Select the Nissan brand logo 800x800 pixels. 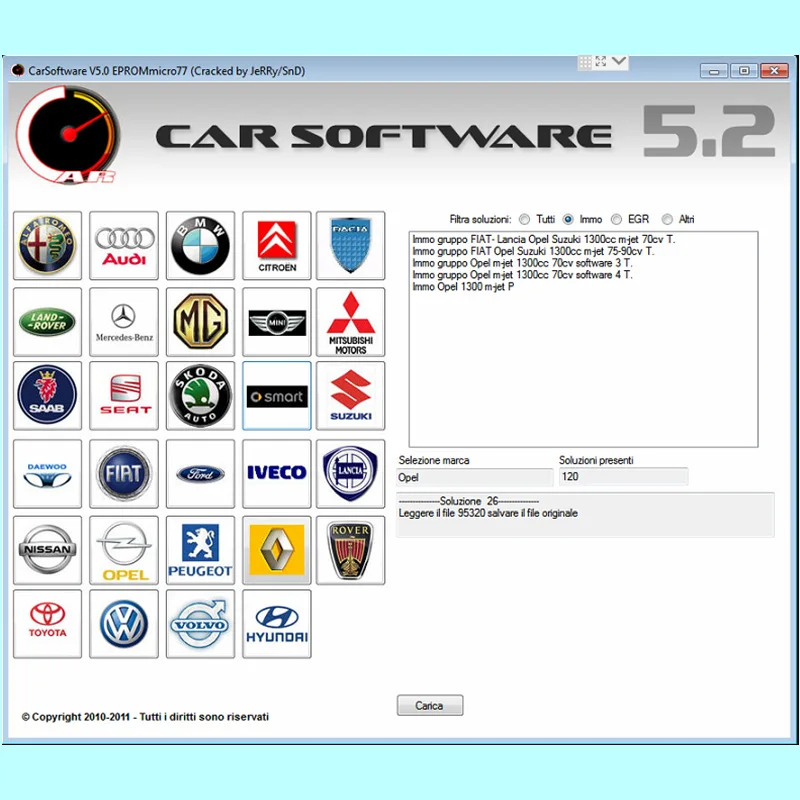(x=47, y=550)
